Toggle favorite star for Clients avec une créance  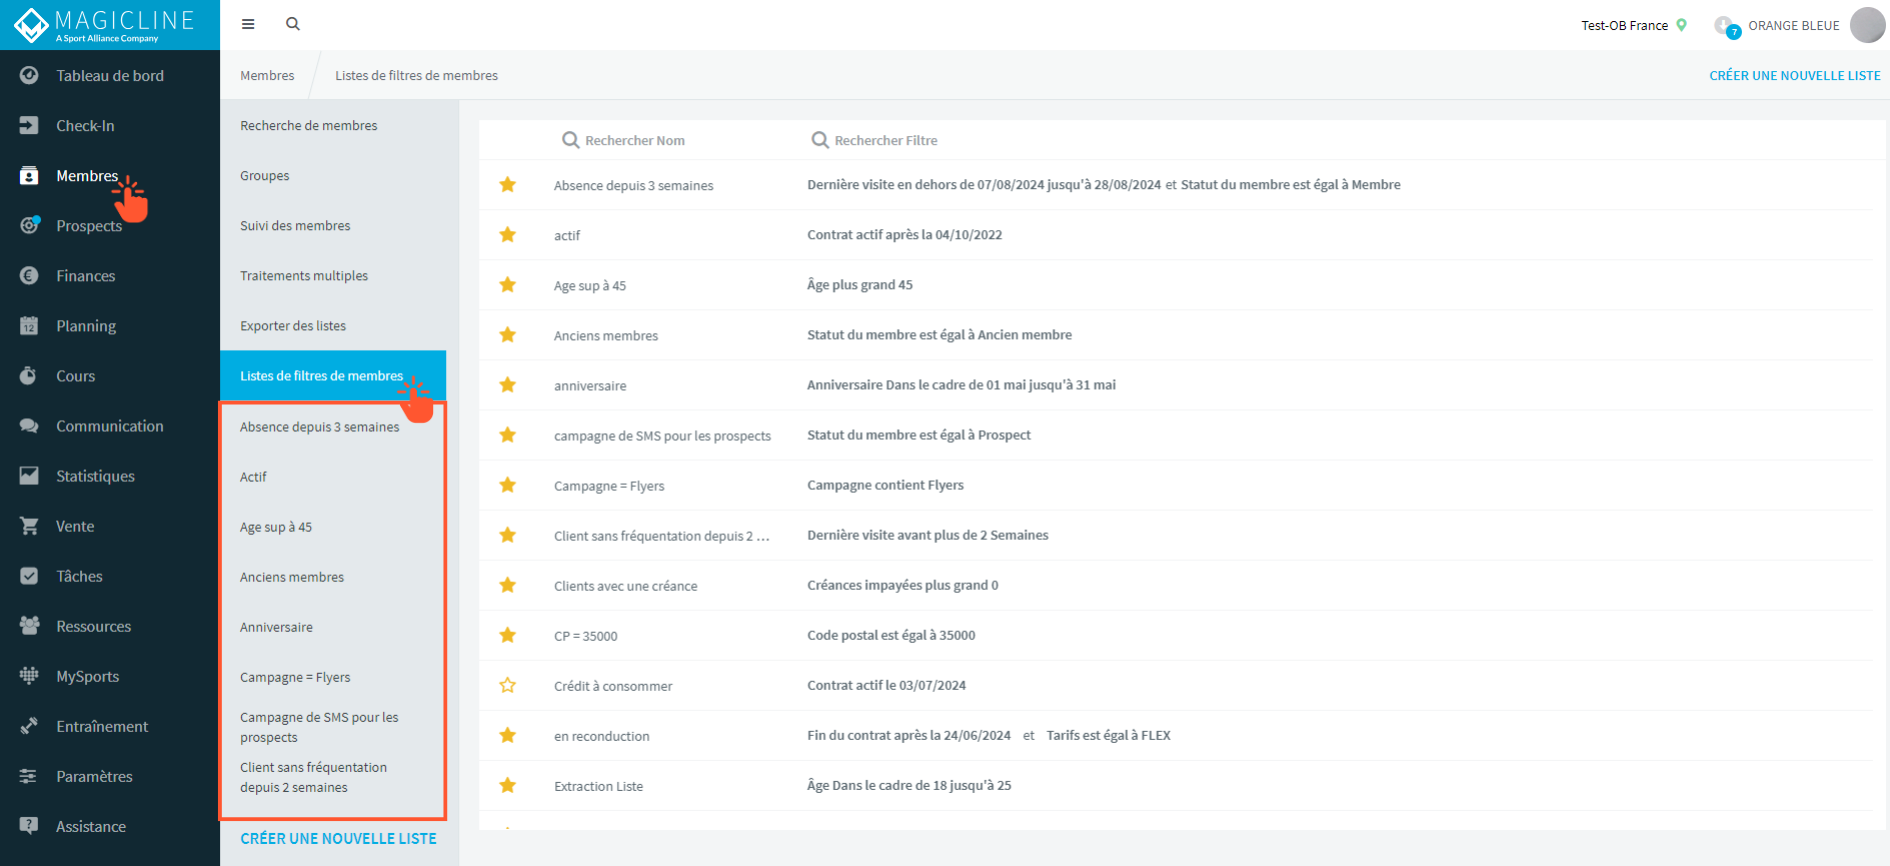[508, 584]
